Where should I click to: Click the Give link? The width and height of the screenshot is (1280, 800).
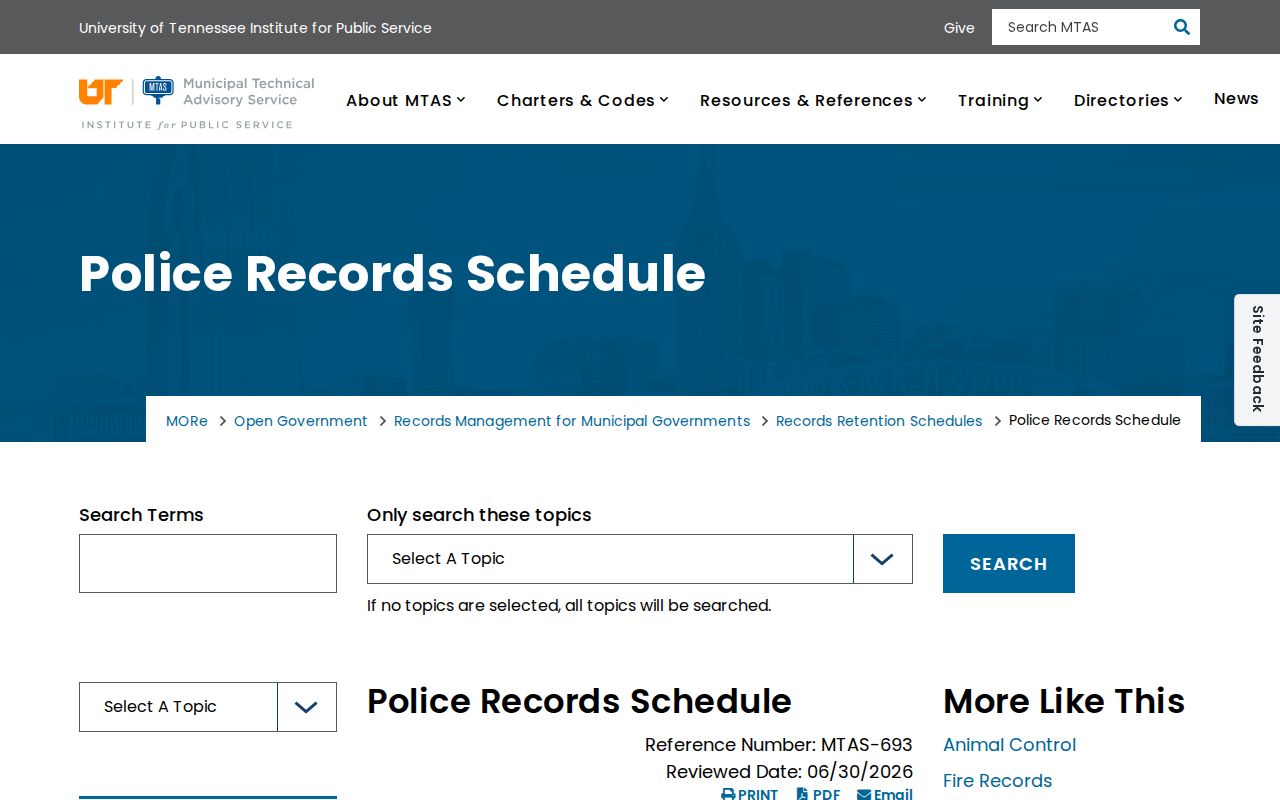tap(959, 28)
